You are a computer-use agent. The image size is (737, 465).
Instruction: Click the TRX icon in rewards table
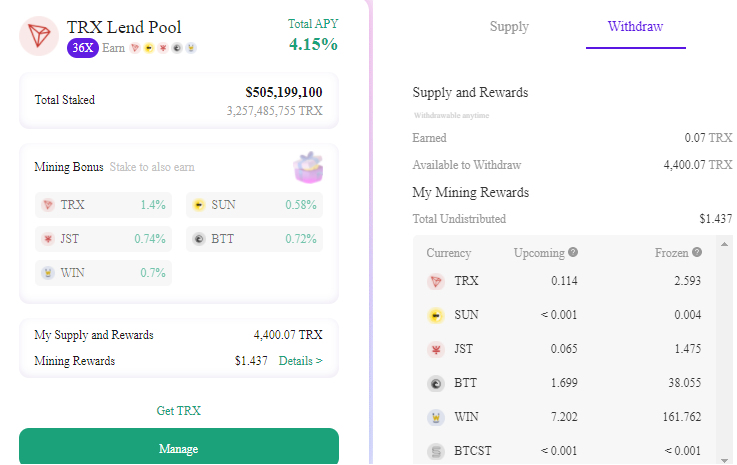pos(436,282)
